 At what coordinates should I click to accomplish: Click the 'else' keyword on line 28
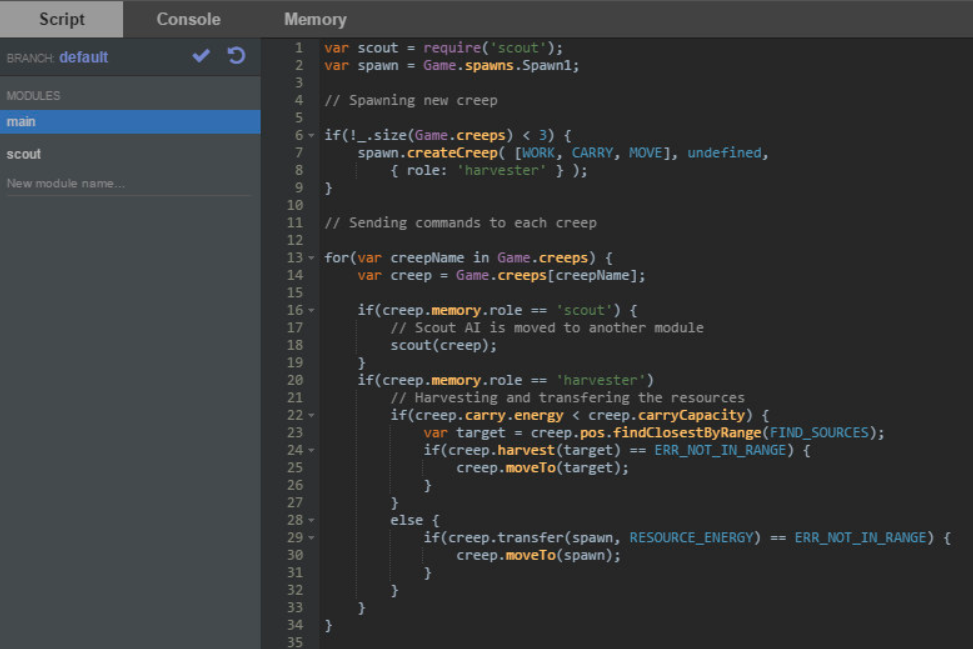[406, 520]
